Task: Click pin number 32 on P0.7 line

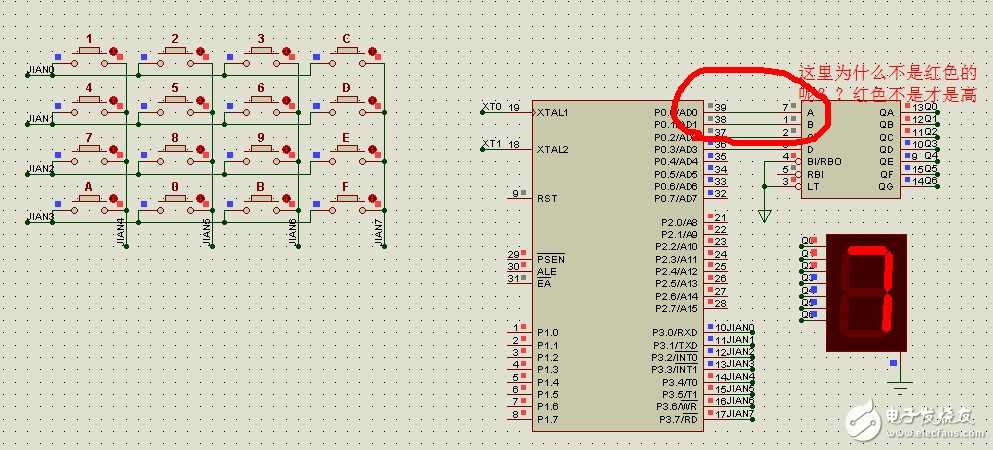Action: pyautogui.click(x=721, y=193)
